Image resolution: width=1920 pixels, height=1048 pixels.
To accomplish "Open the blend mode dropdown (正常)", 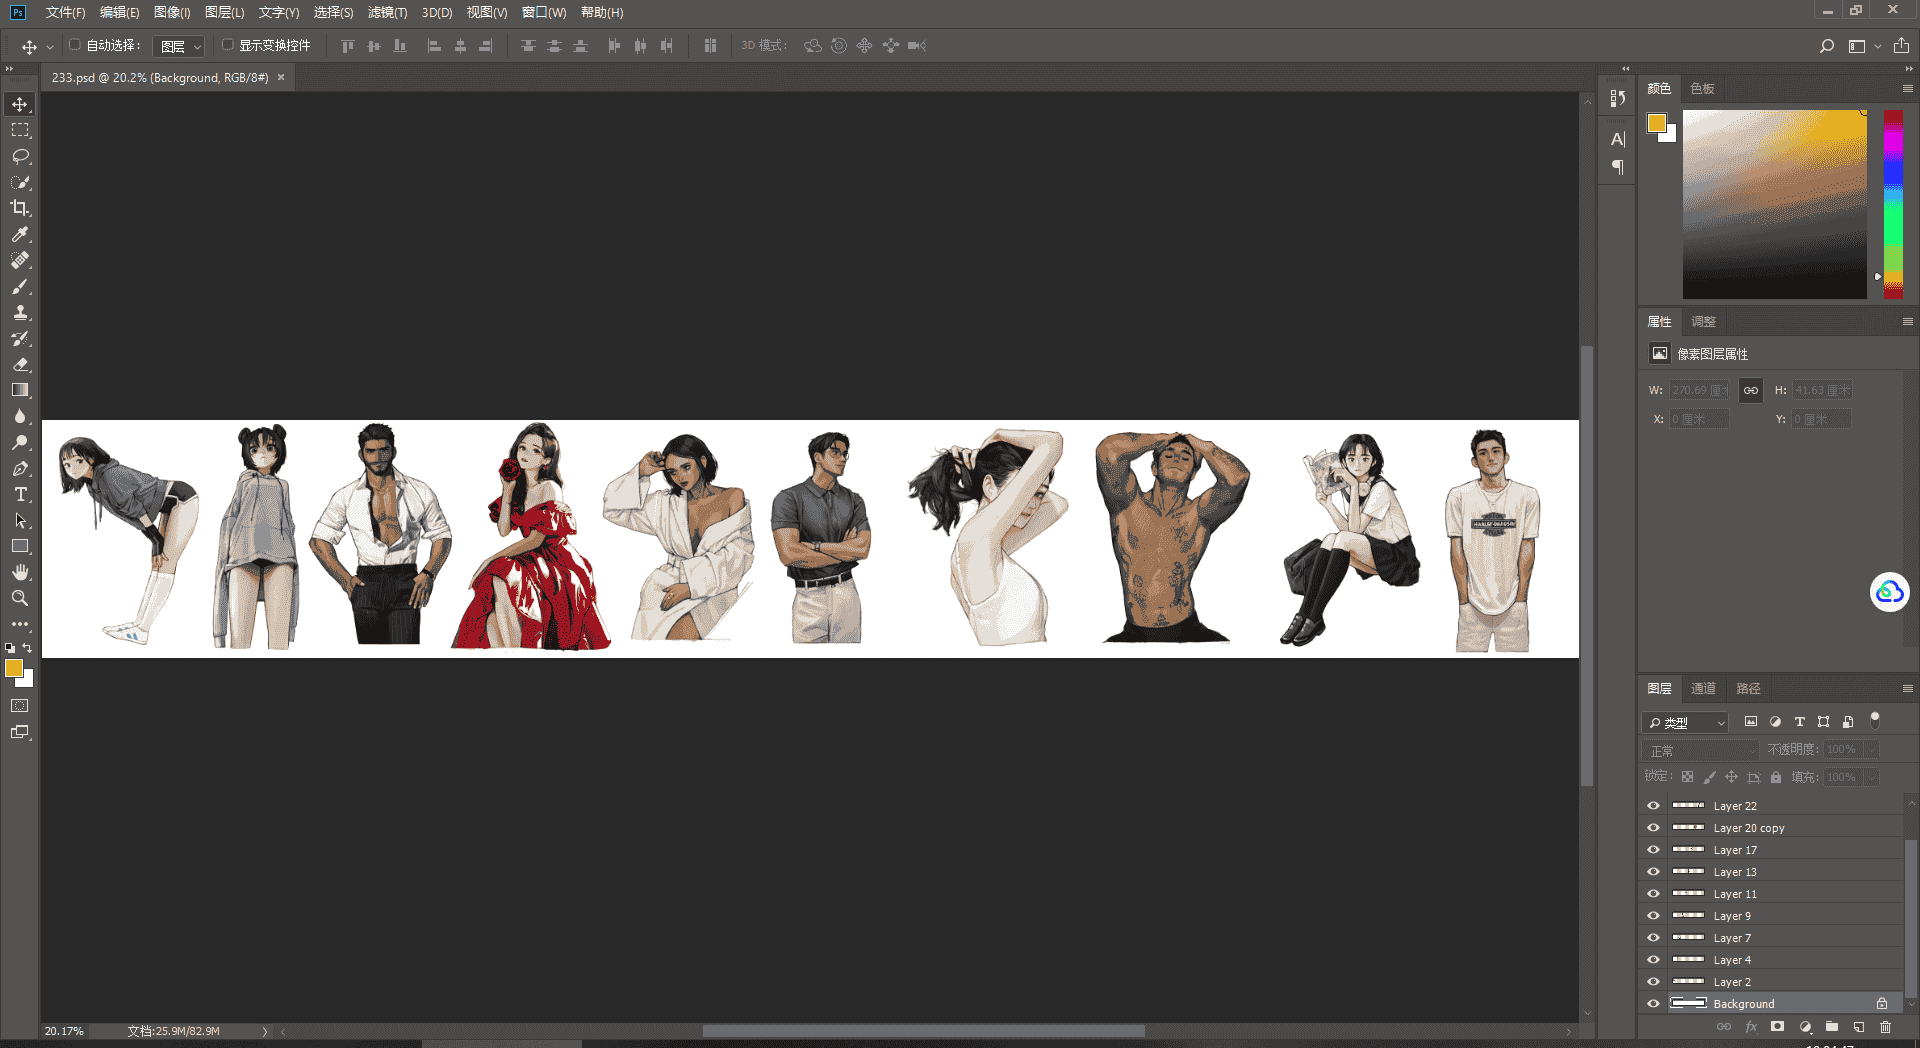I will [x=1700, y=750].
